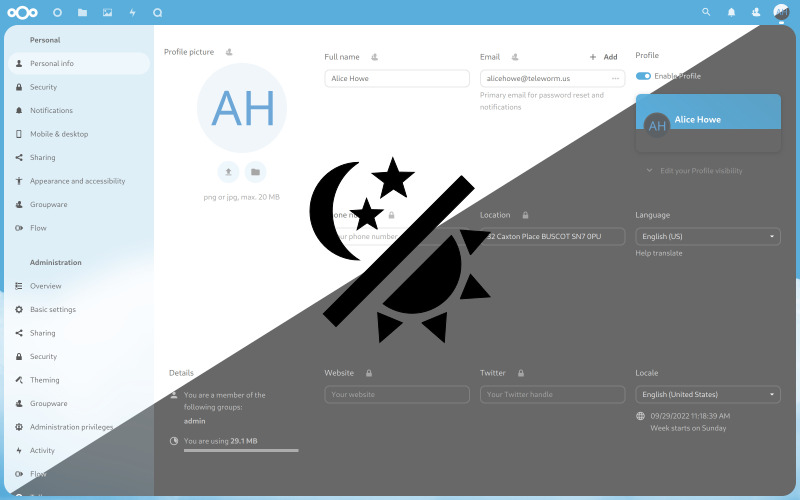Upload a new profile picture
The image size is (800, 500).
228,171
